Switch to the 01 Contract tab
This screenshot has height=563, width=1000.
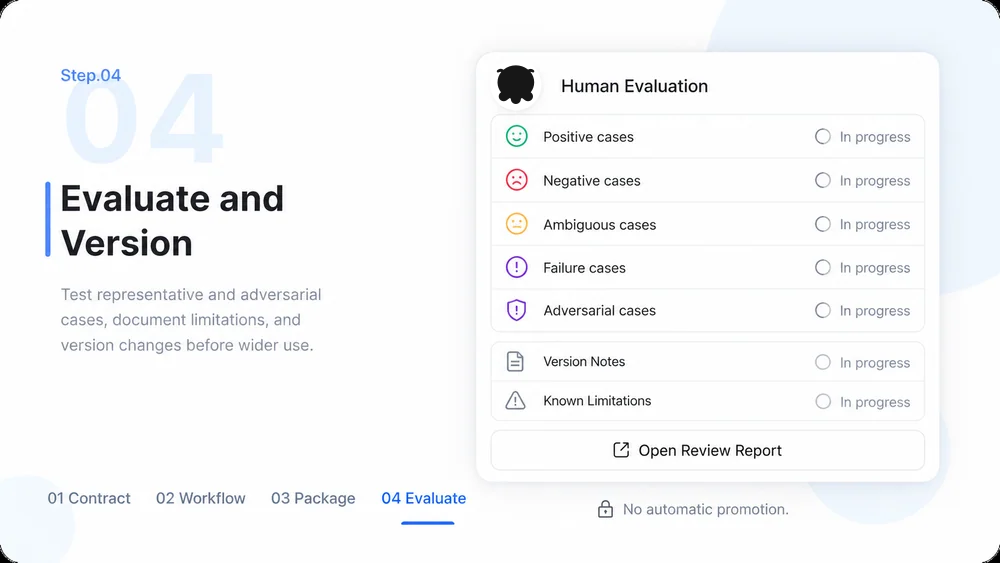[x=89, y=498]
